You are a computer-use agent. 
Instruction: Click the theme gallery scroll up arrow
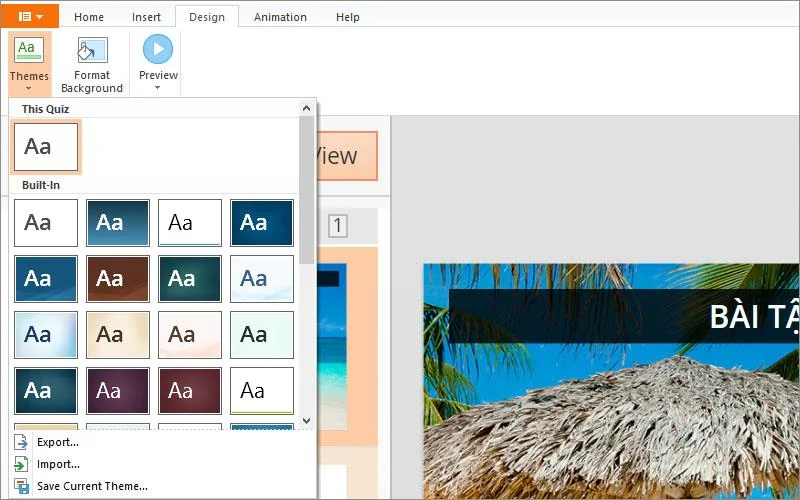306,108
